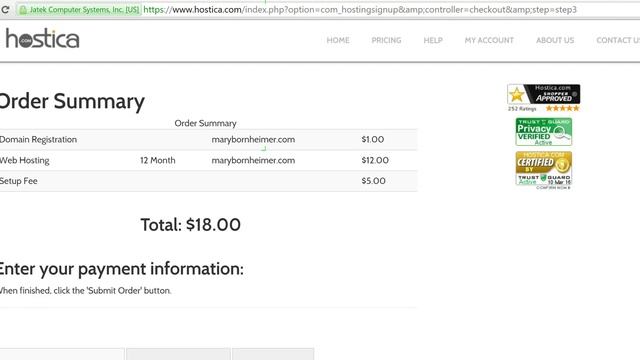Click marybornheimer.com in the Domain Registration row
The width and height of the screenshot is (640, 360).
point(253,140)
